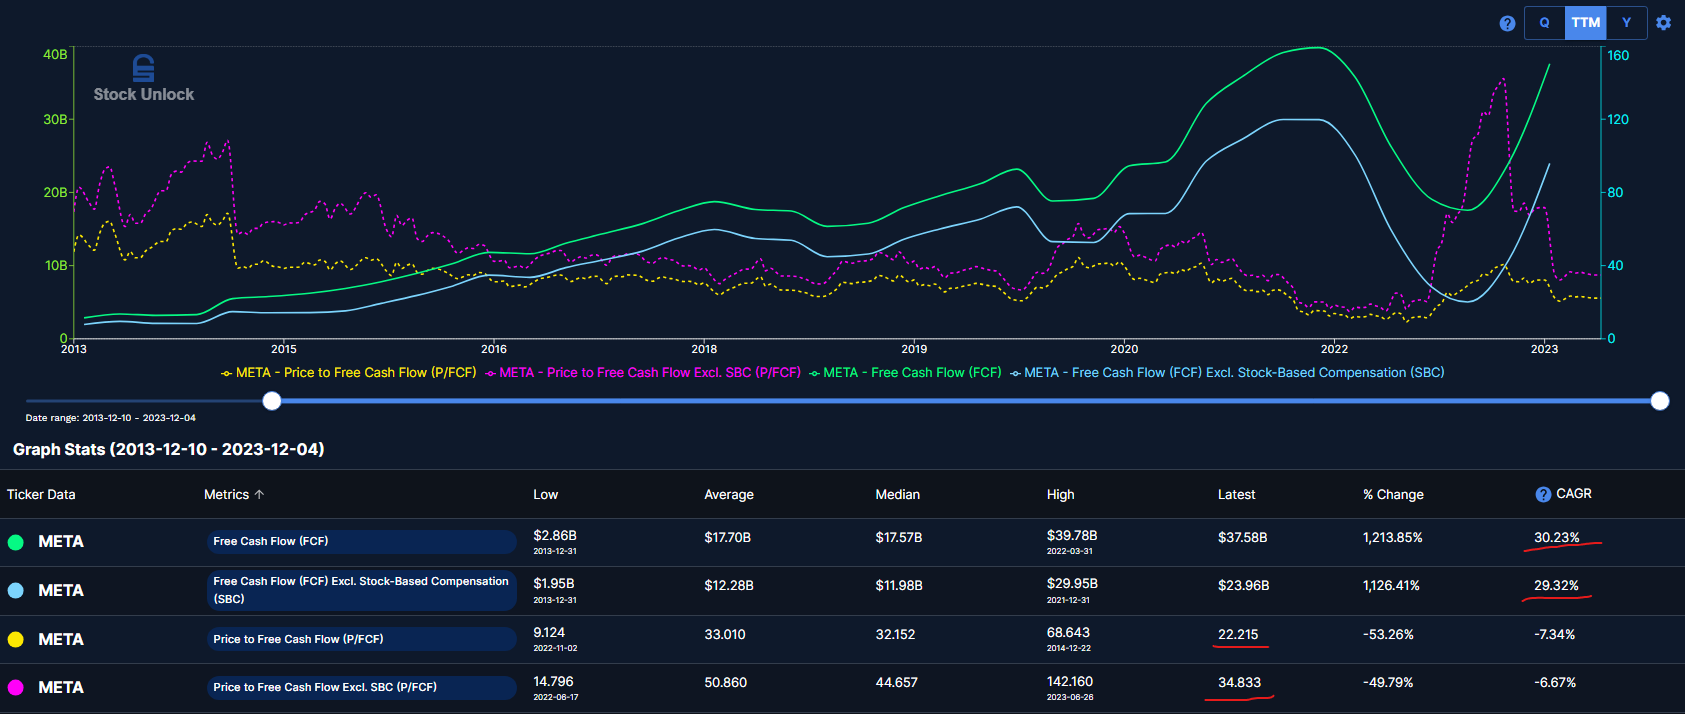Select the FCF Excl. Stock-Based Compensation metric pill
Viewport: 1685px width, 714px height.
pos(361,590)
